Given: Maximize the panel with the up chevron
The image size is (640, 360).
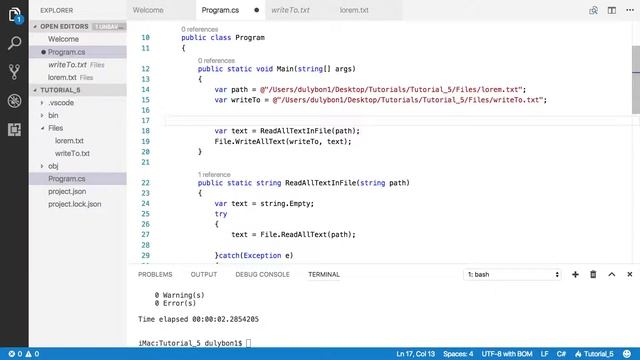Looking at the screenshot, I should 611,274.
